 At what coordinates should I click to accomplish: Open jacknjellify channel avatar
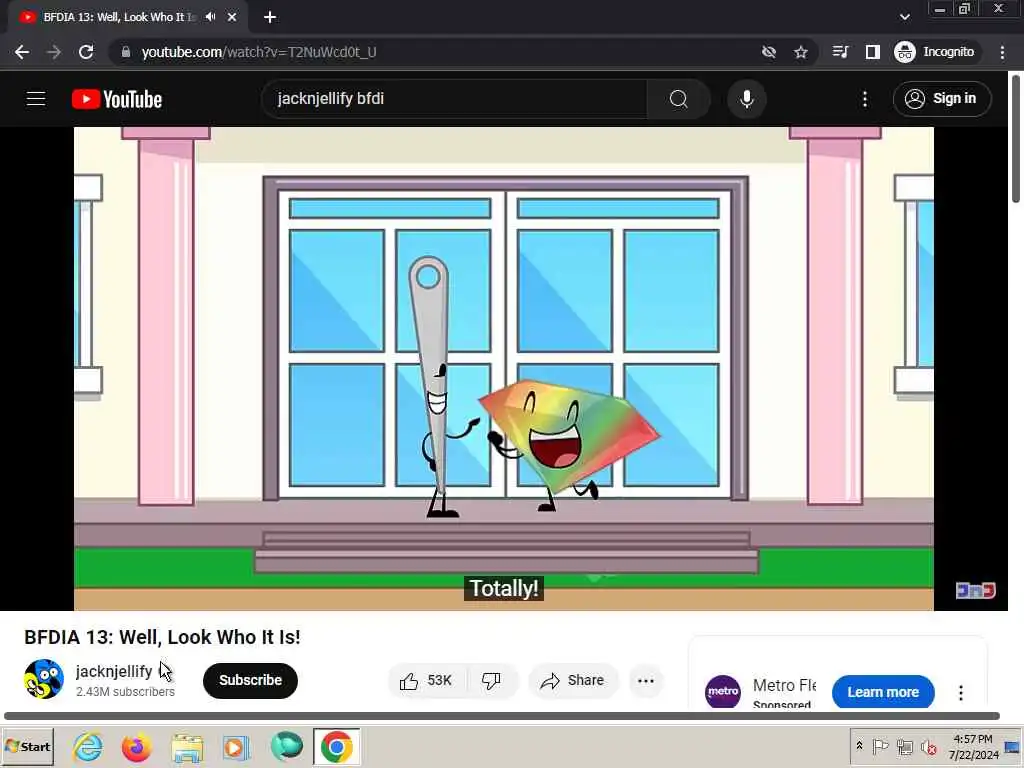44,679
